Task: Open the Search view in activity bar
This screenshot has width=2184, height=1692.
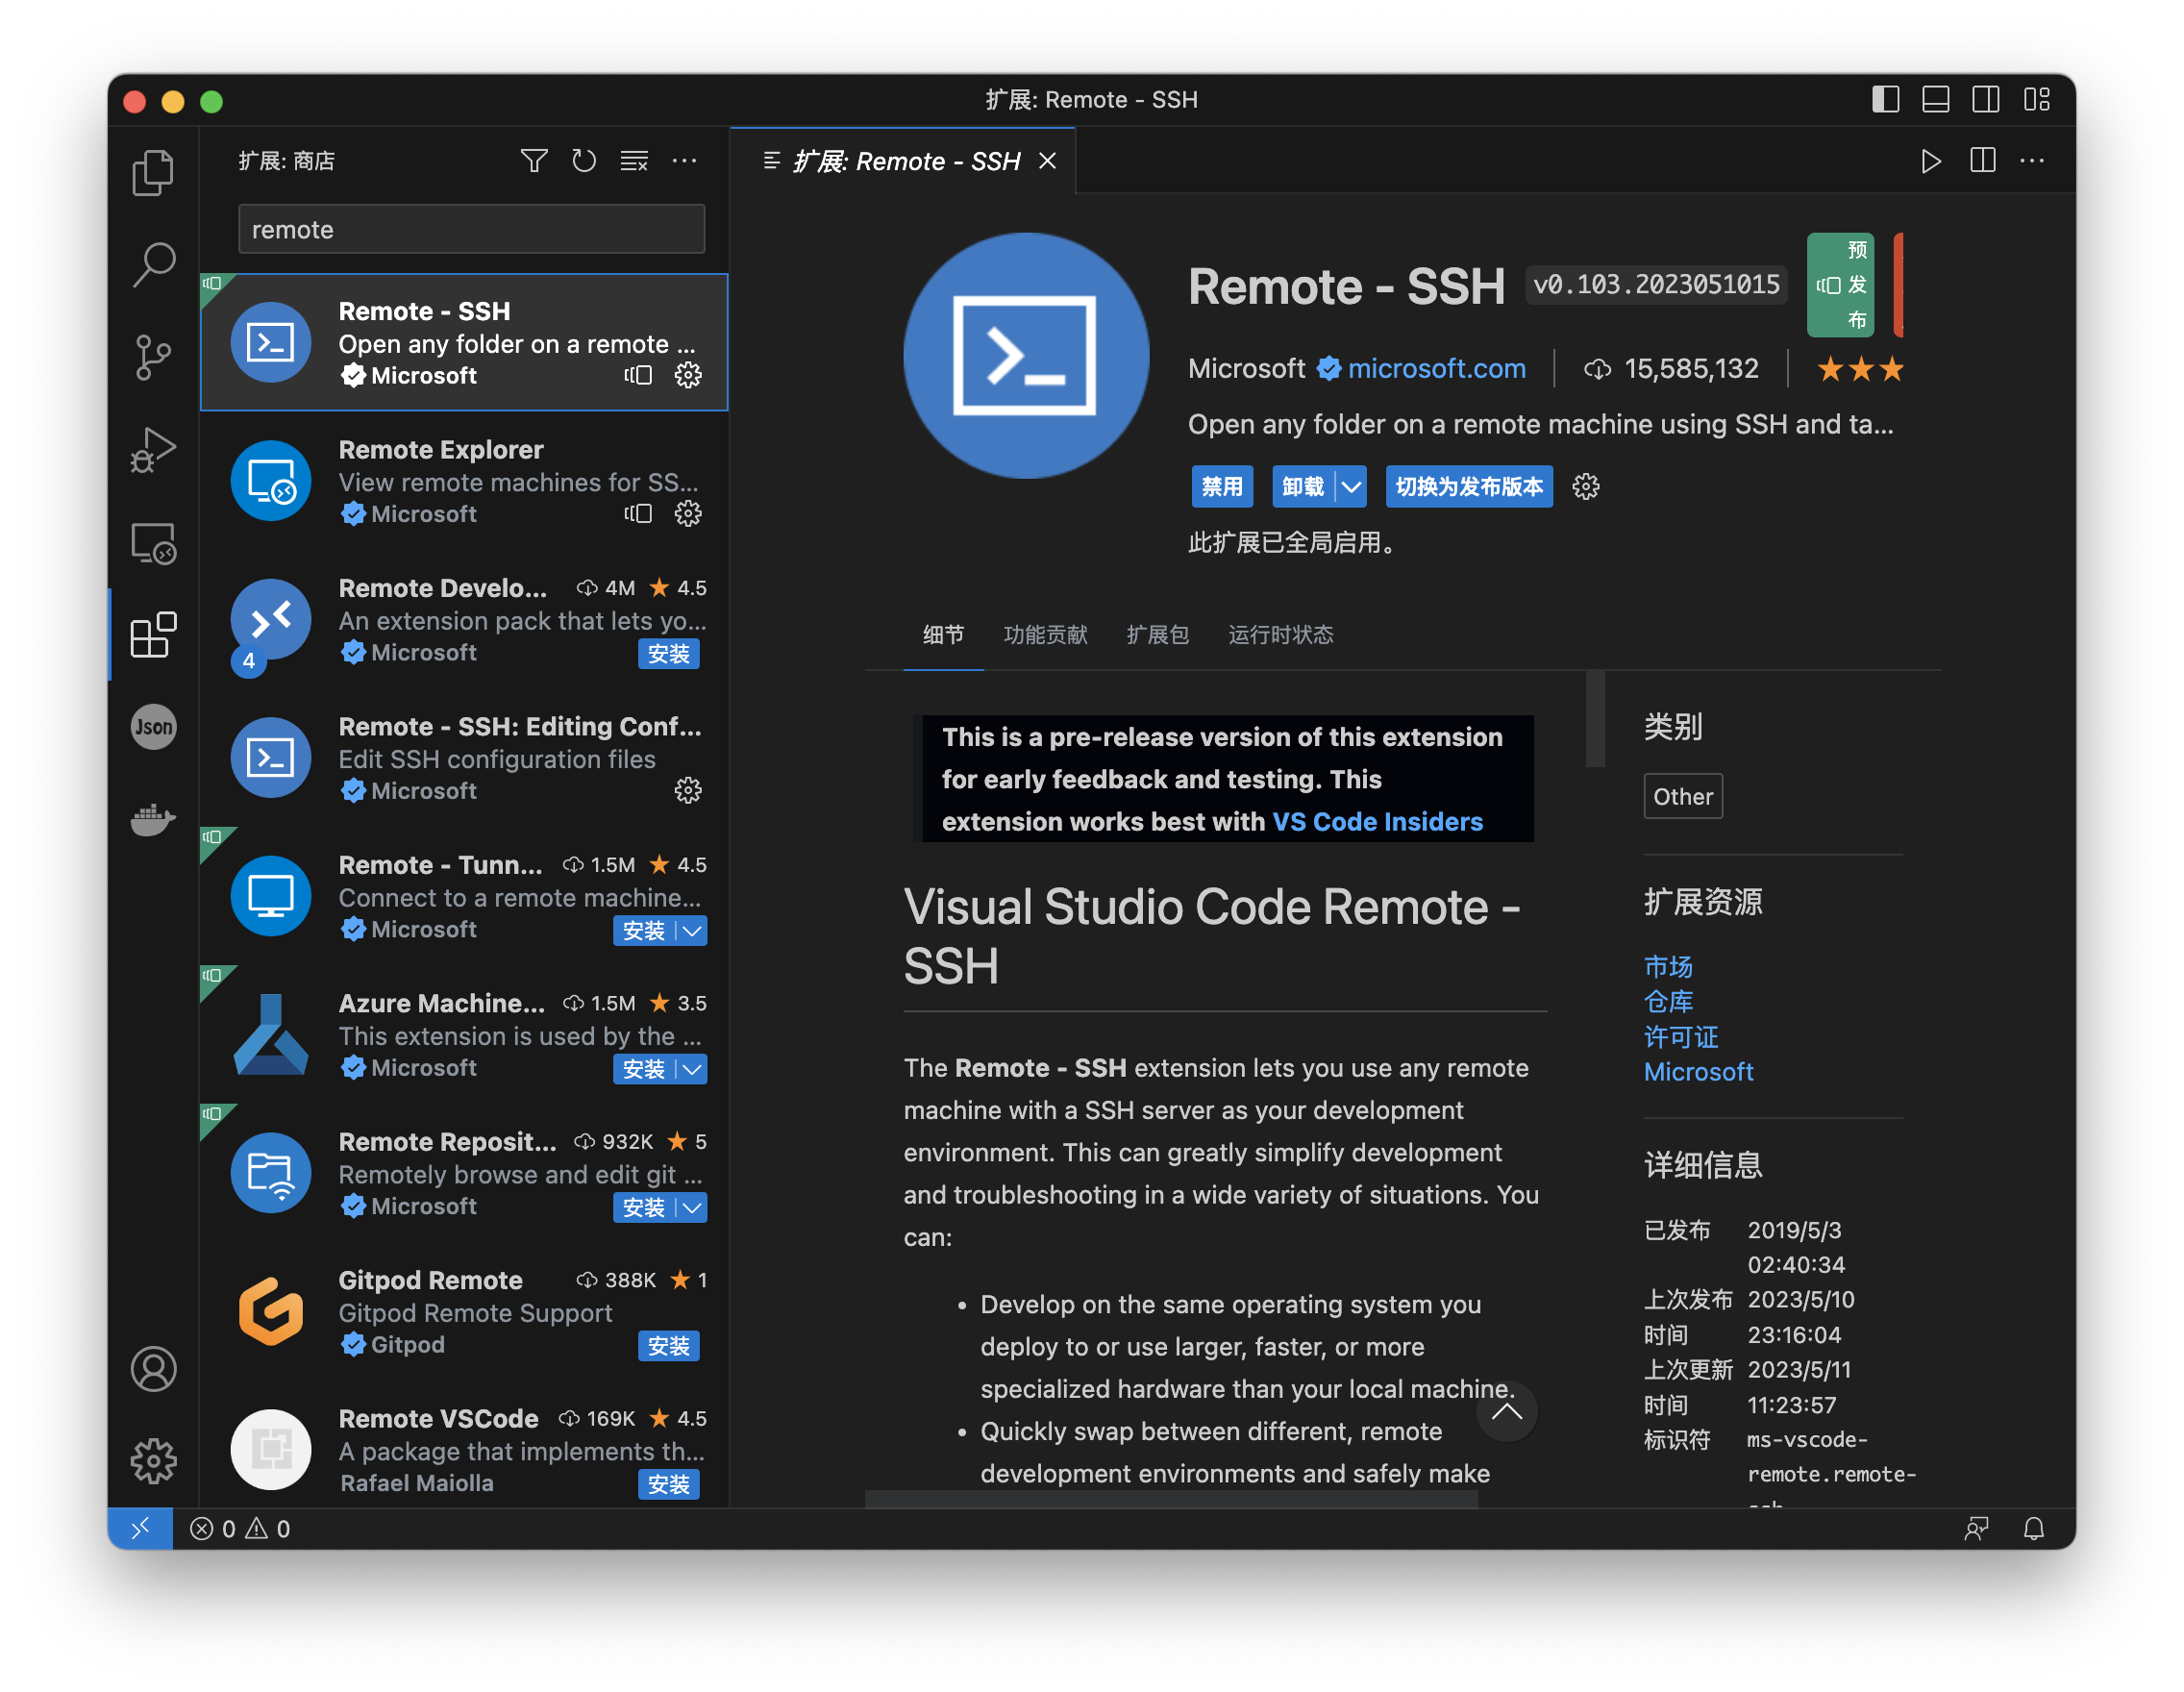Action: (153, 265)
